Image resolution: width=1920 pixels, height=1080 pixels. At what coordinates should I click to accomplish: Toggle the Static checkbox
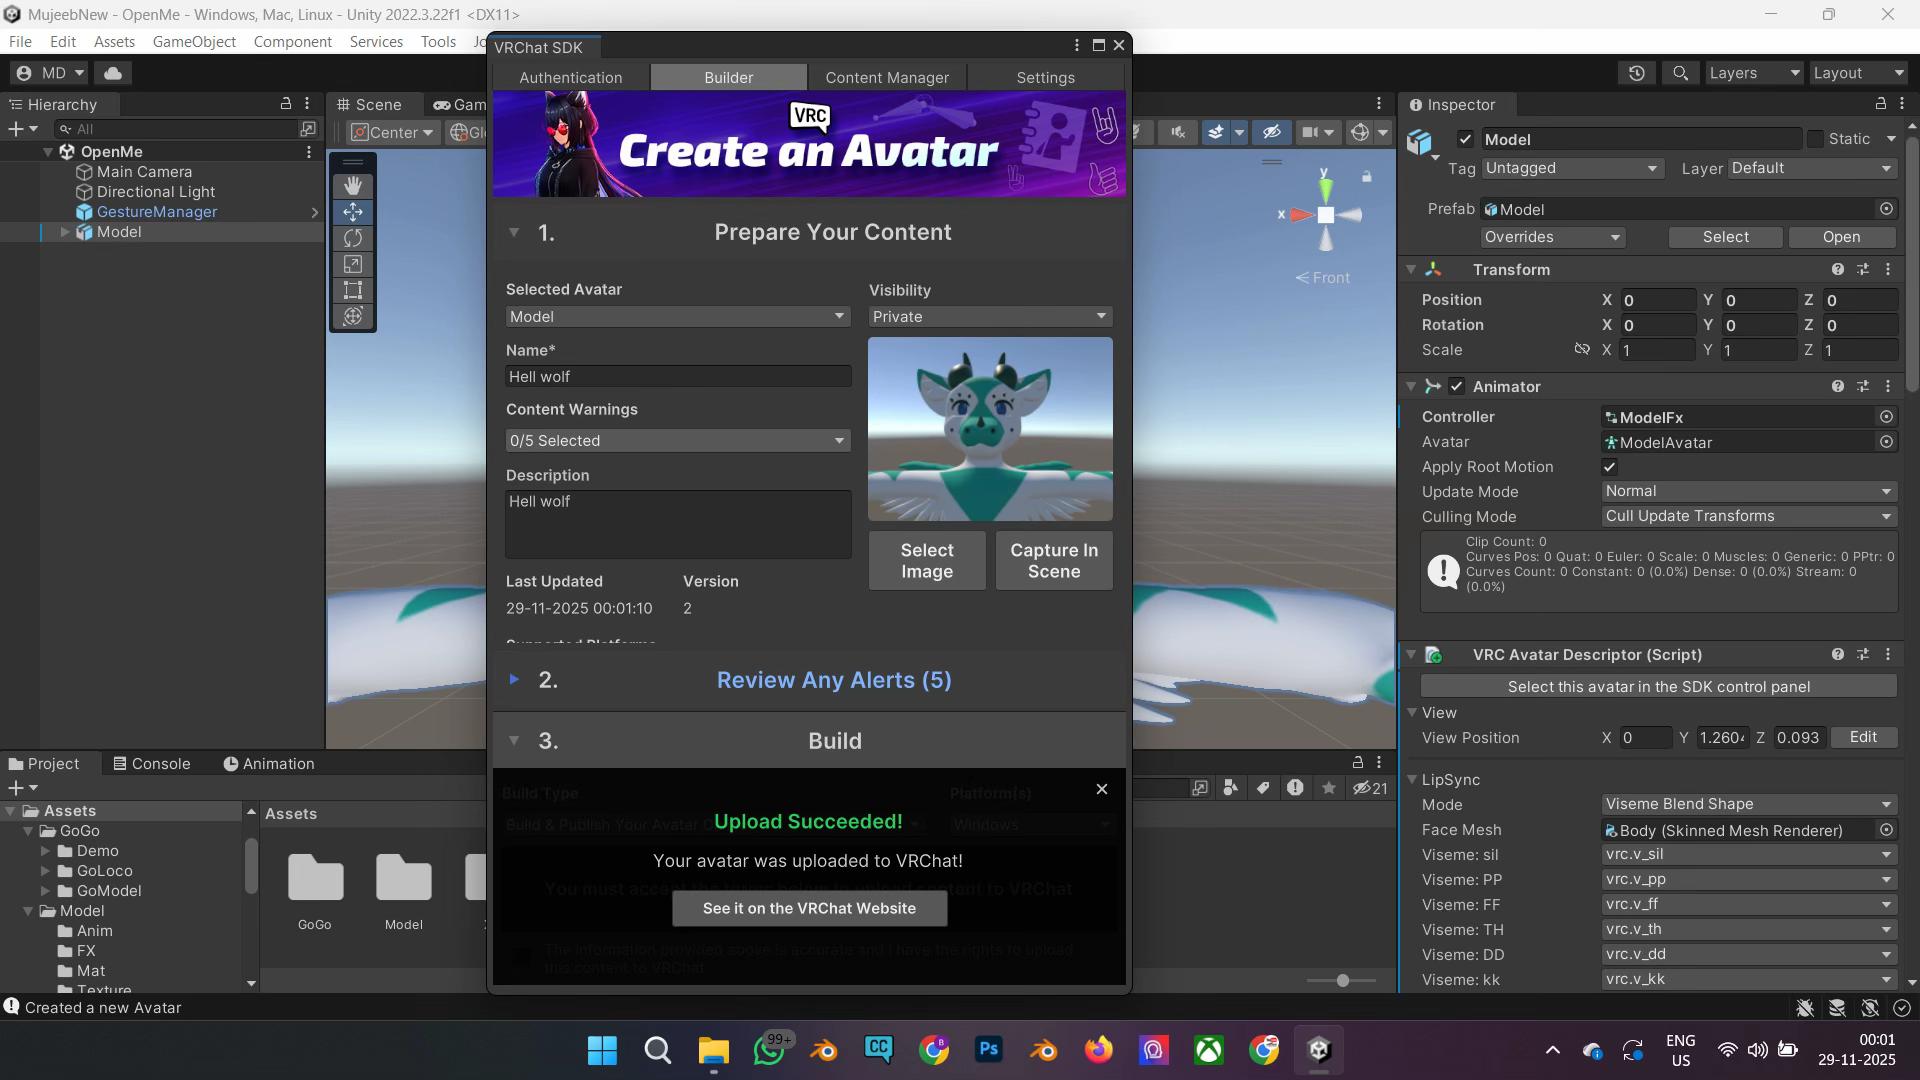coord(1815,139)
